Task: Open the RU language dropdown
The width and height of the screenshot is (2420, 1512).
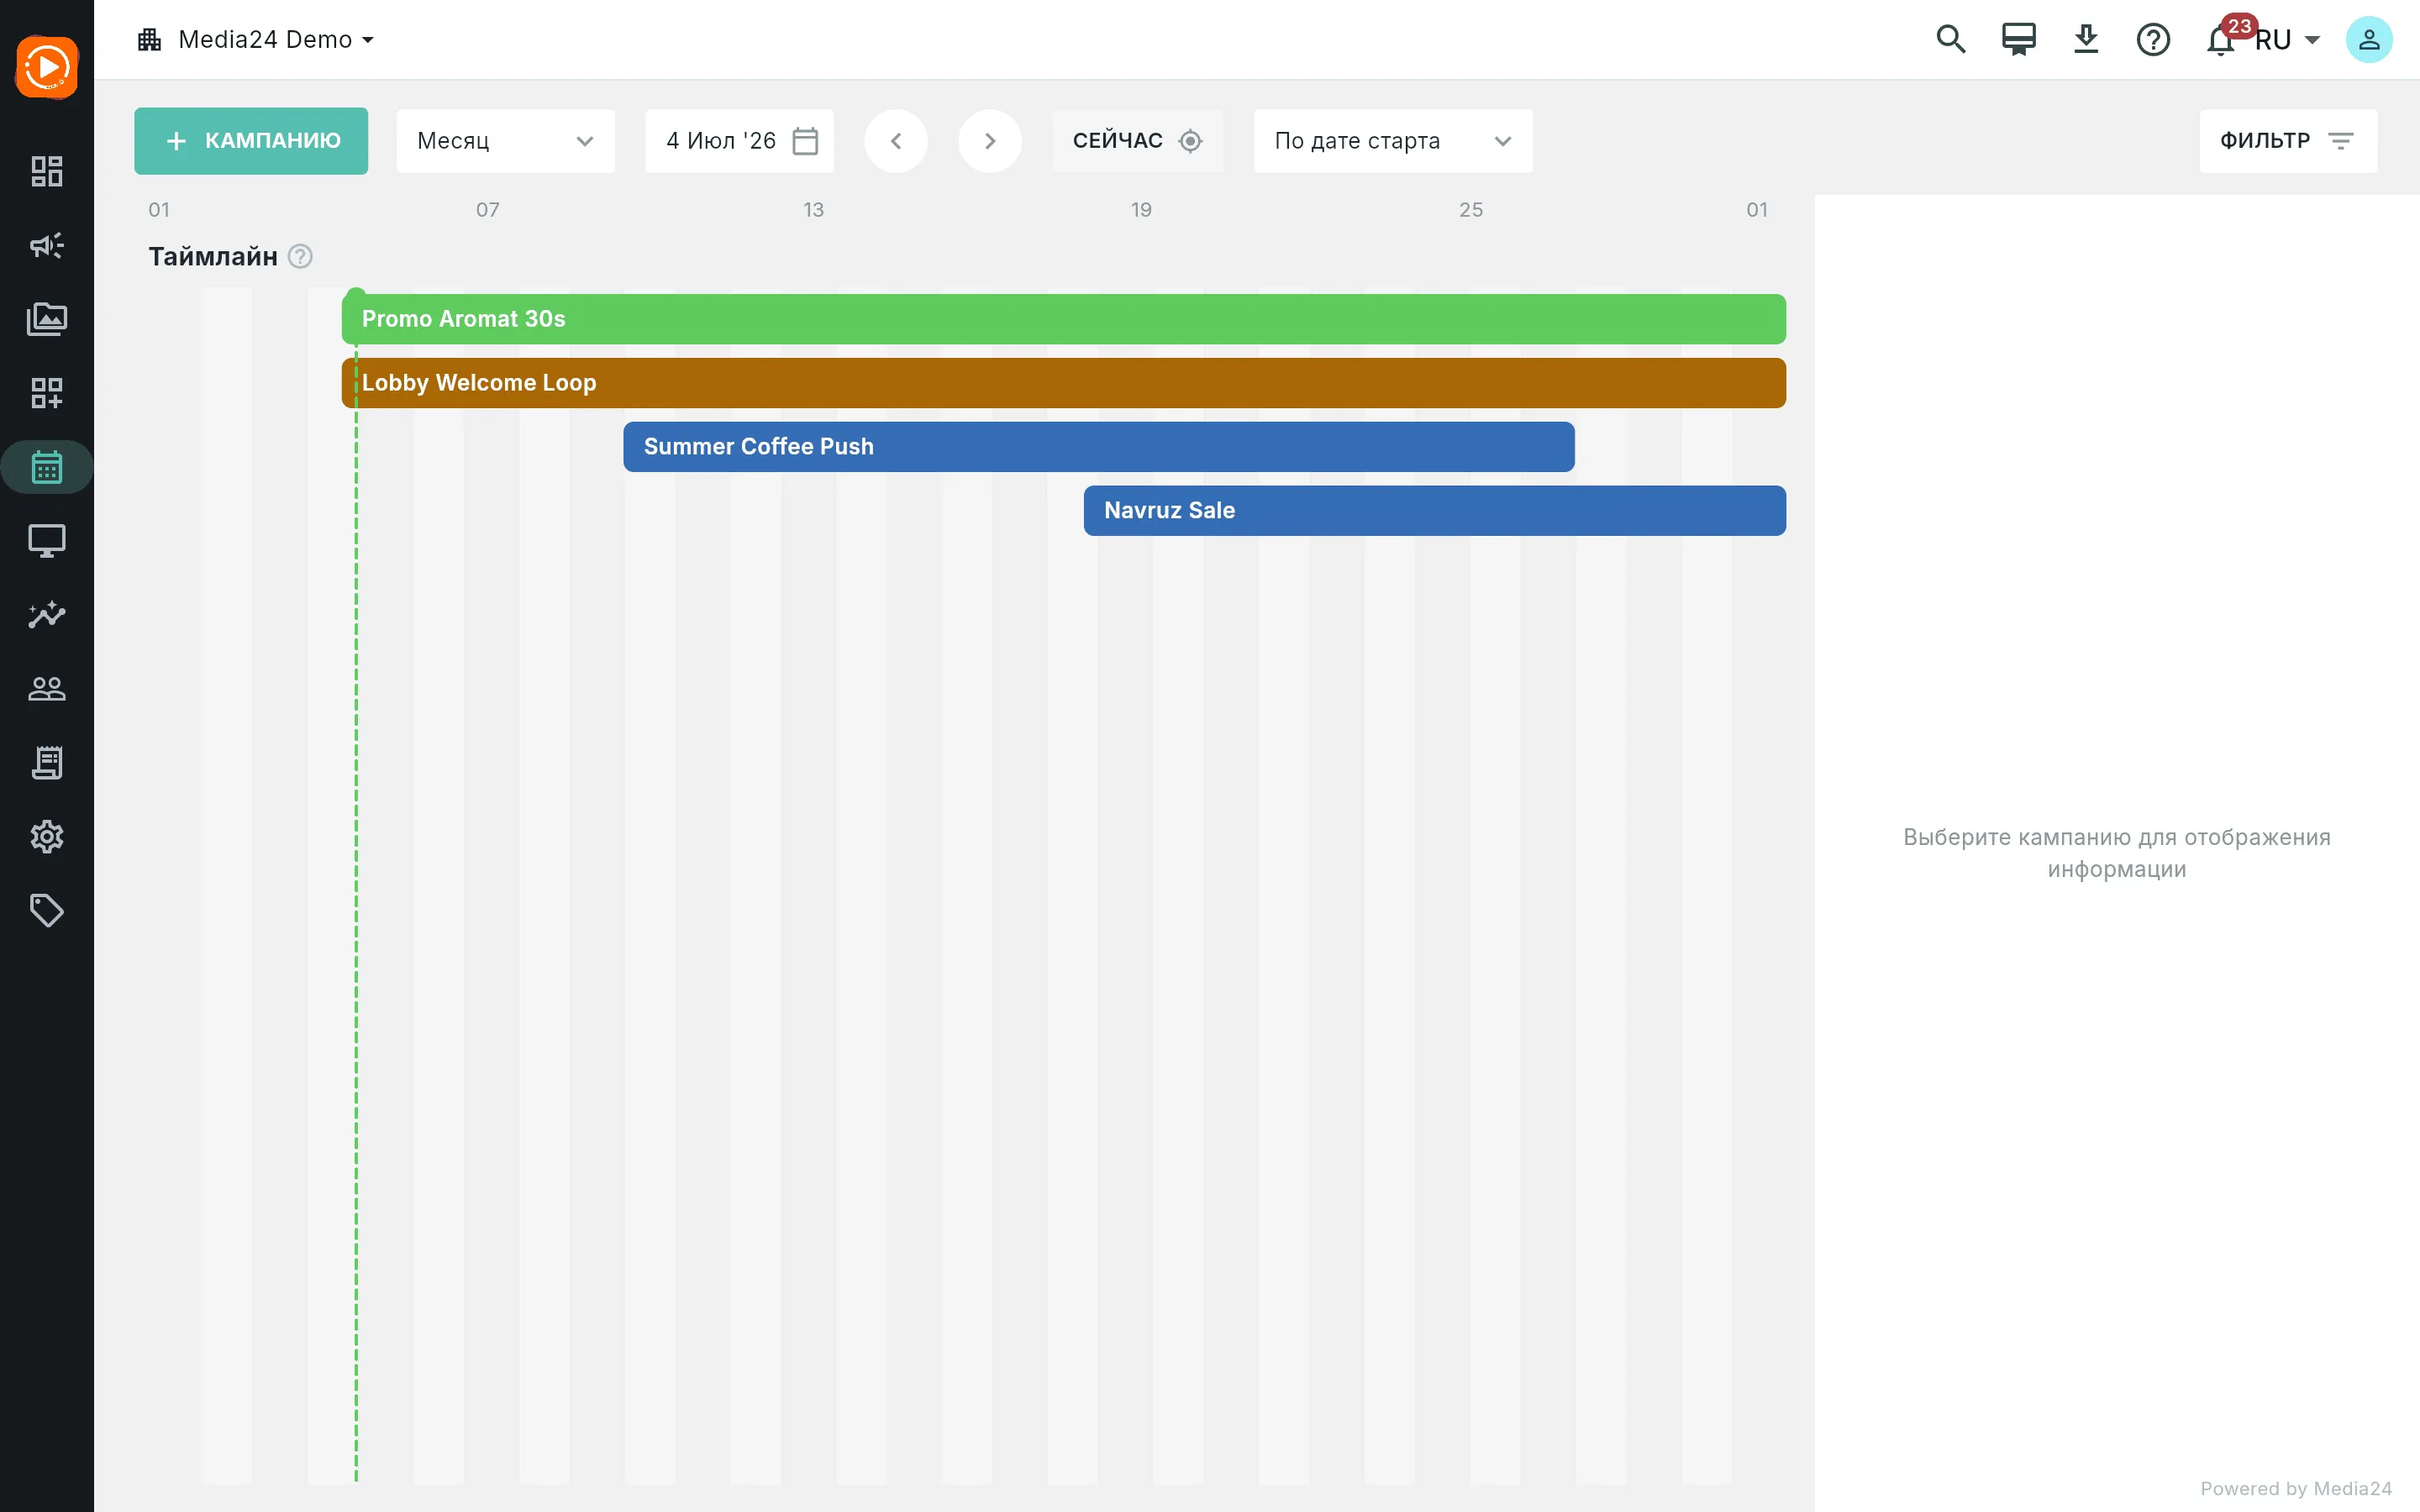Action: [2287, 40]
